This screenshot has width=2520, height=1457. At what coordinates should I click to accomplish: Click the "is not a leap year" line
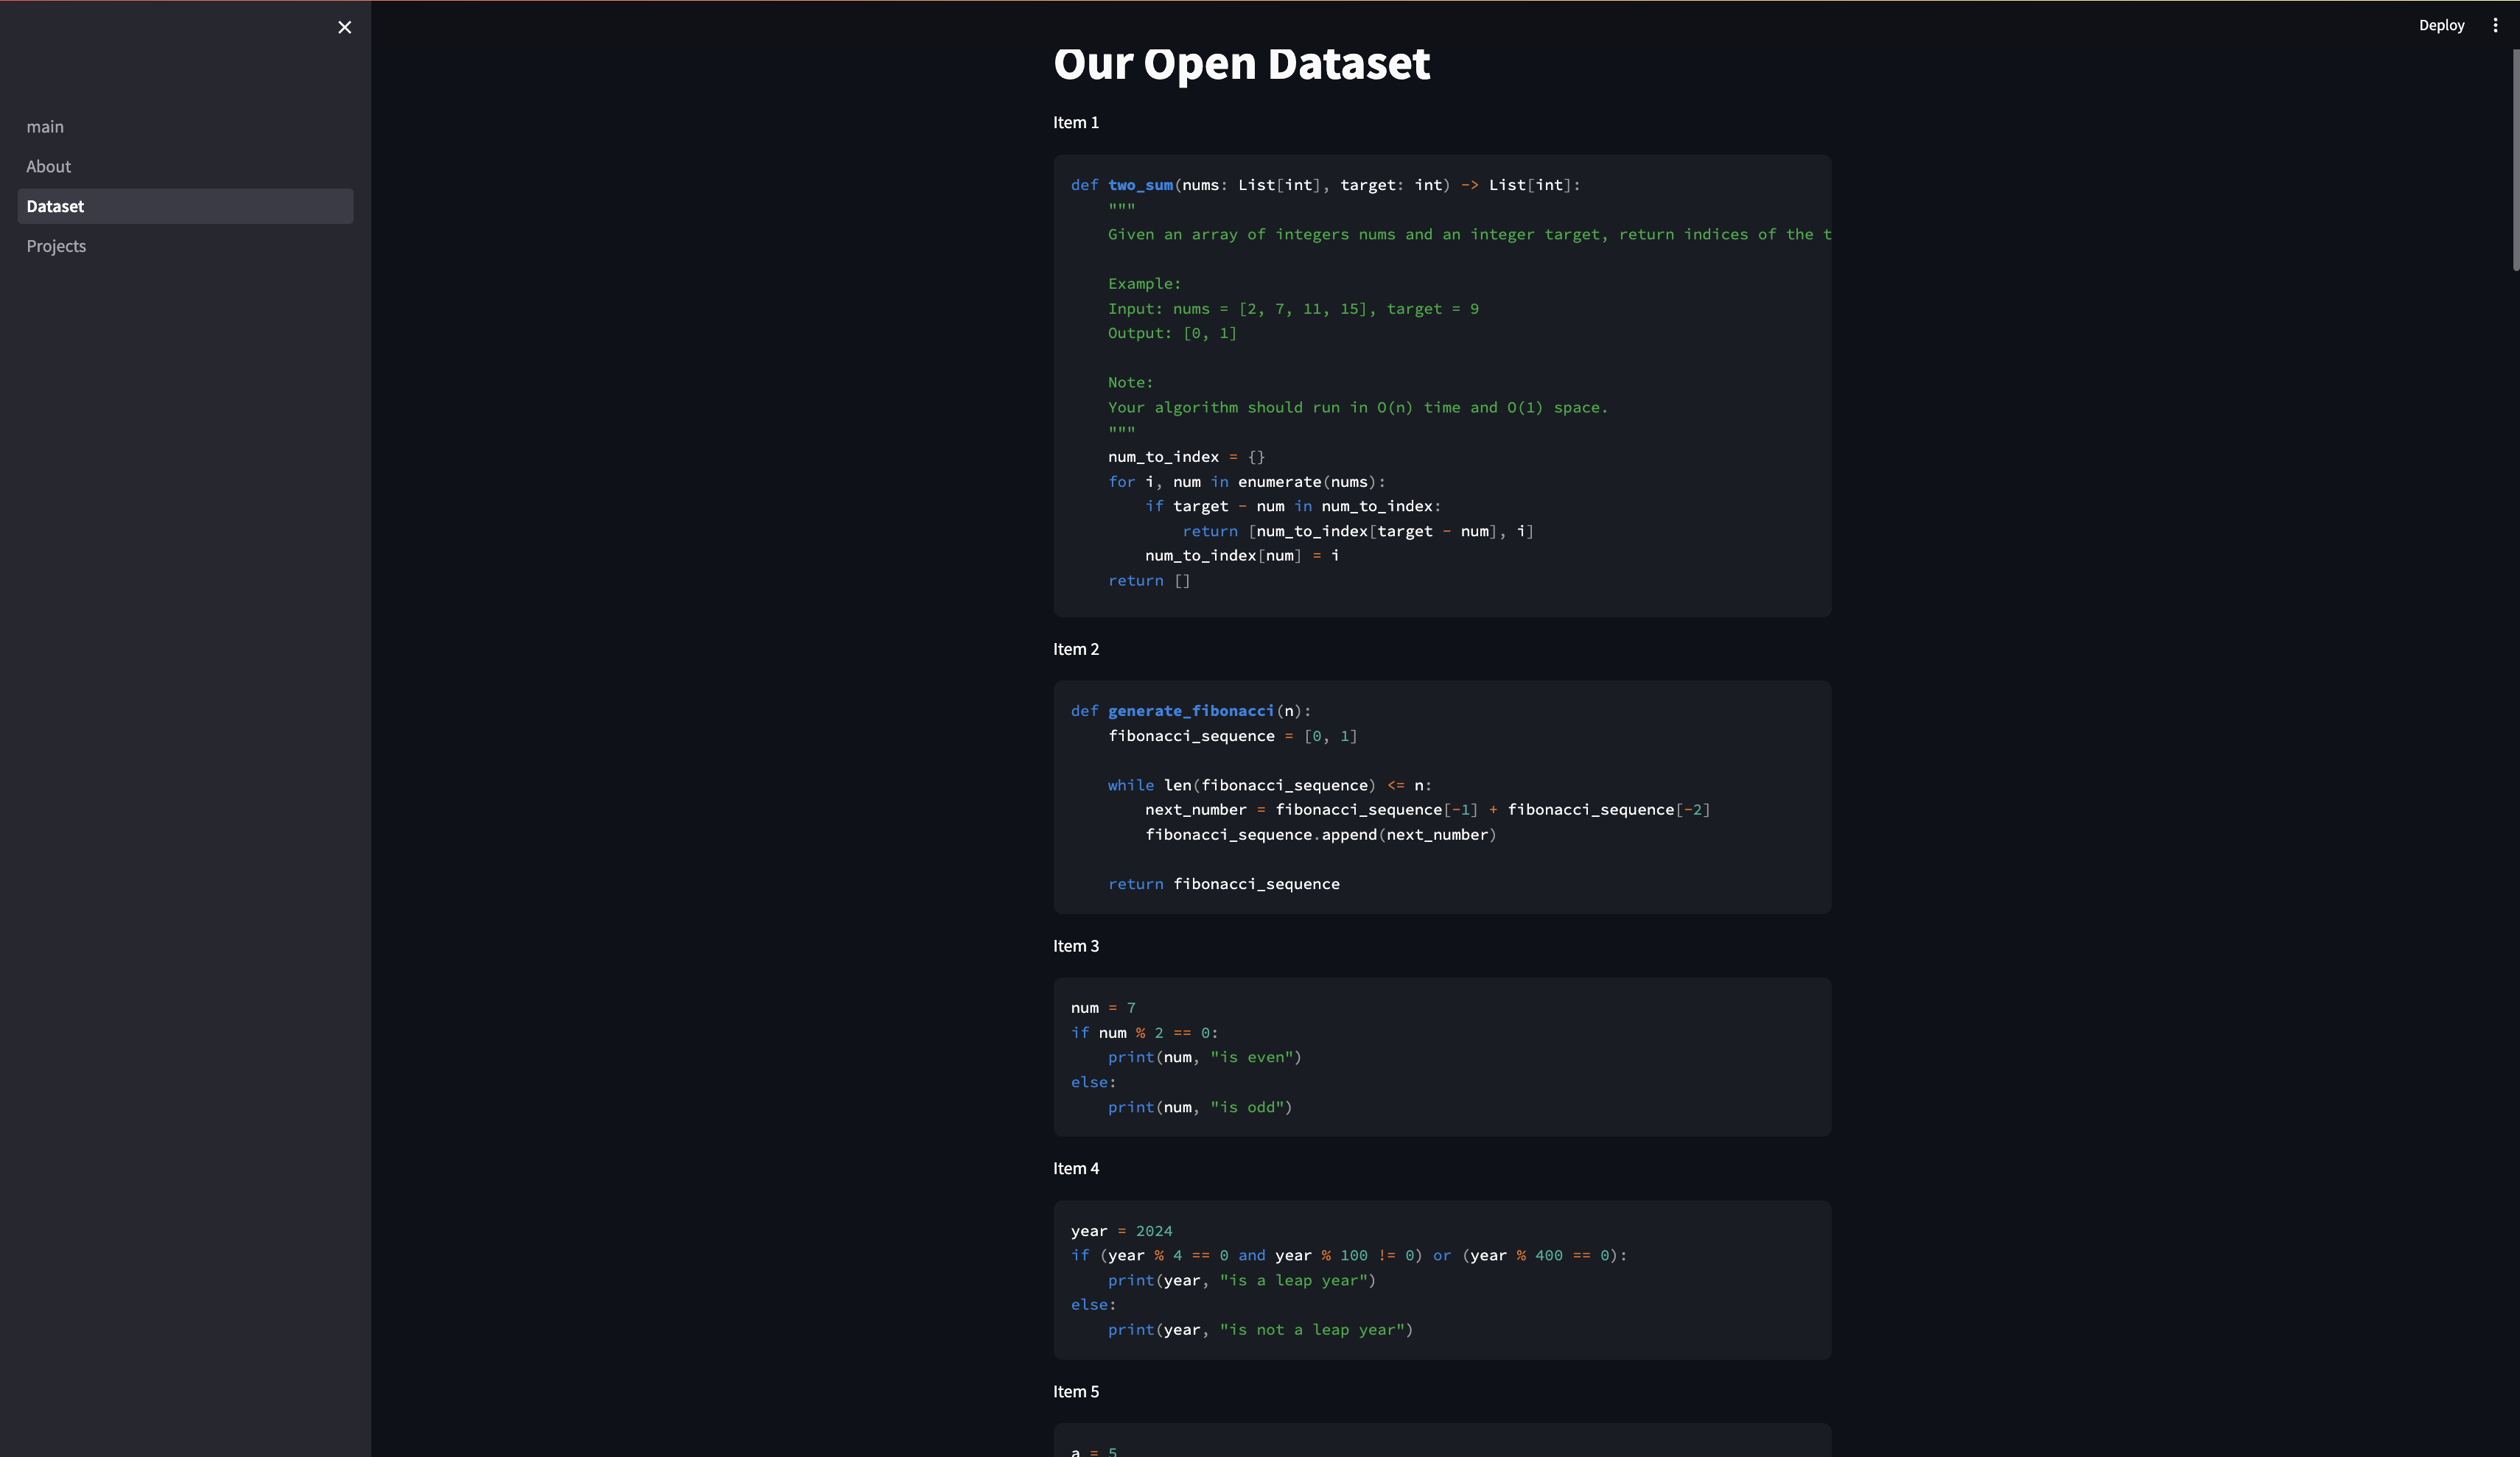click(1260, 1329)
